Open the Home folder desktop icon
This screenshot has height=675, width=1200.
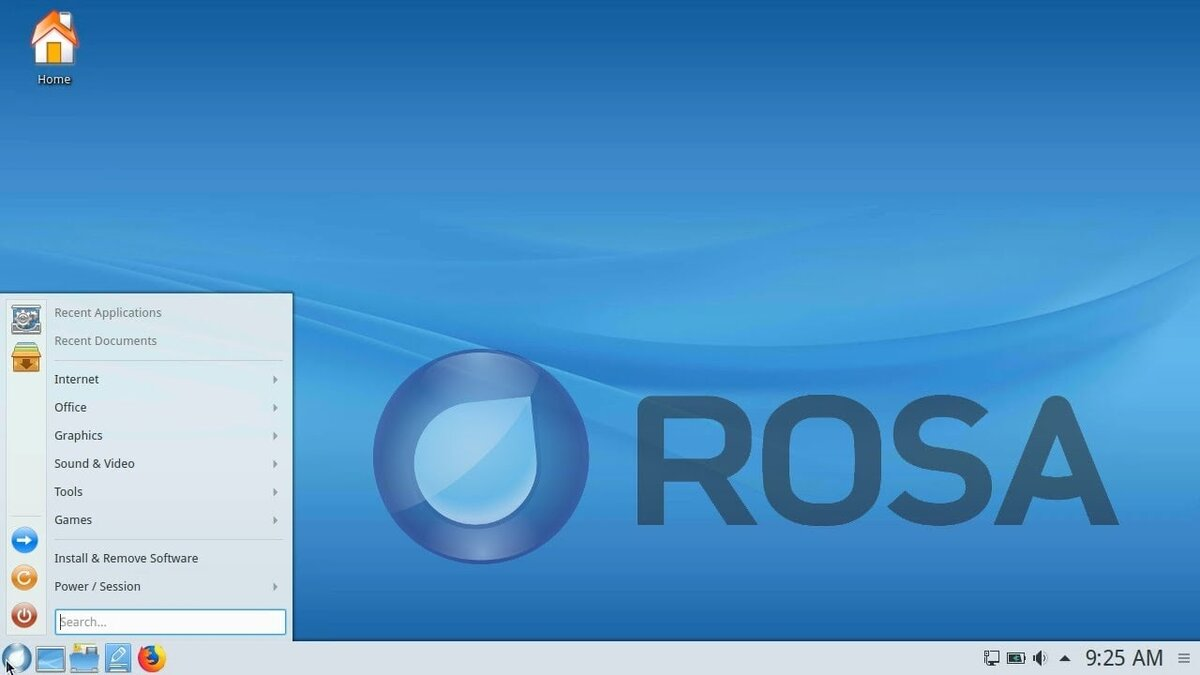point(54,48)
